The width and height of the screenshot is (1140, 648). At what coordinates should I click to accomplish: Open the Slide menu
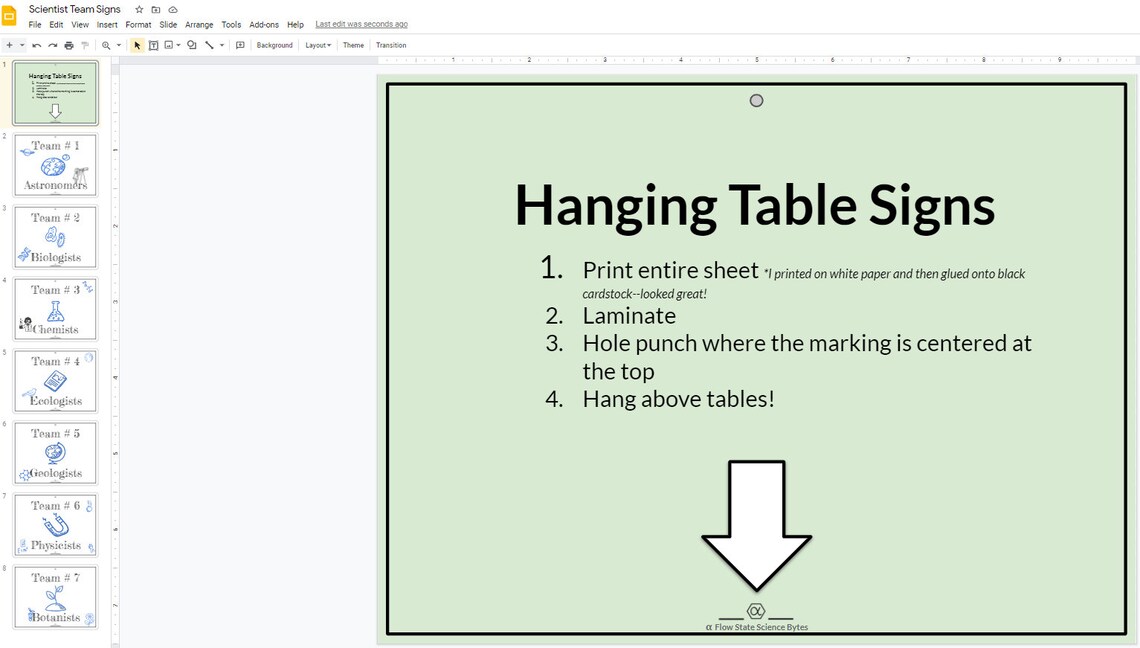click(167, 24)
